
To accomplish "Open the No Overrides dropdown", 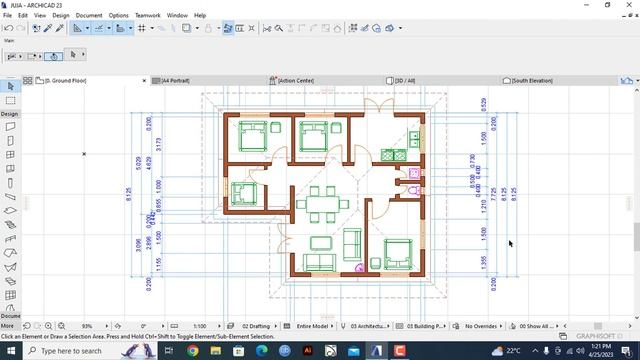I will [x=500, y=326].
